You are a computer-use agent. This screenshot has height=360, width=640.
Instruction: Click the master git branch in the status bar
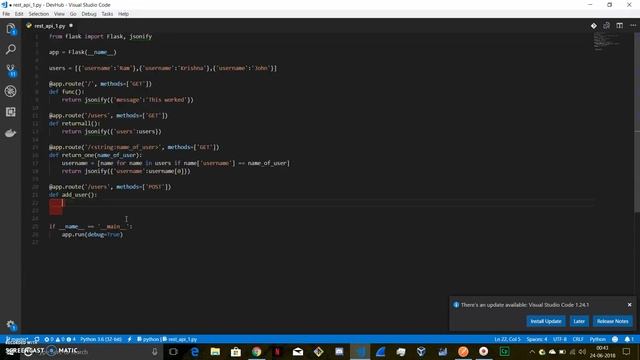point(16,339)
